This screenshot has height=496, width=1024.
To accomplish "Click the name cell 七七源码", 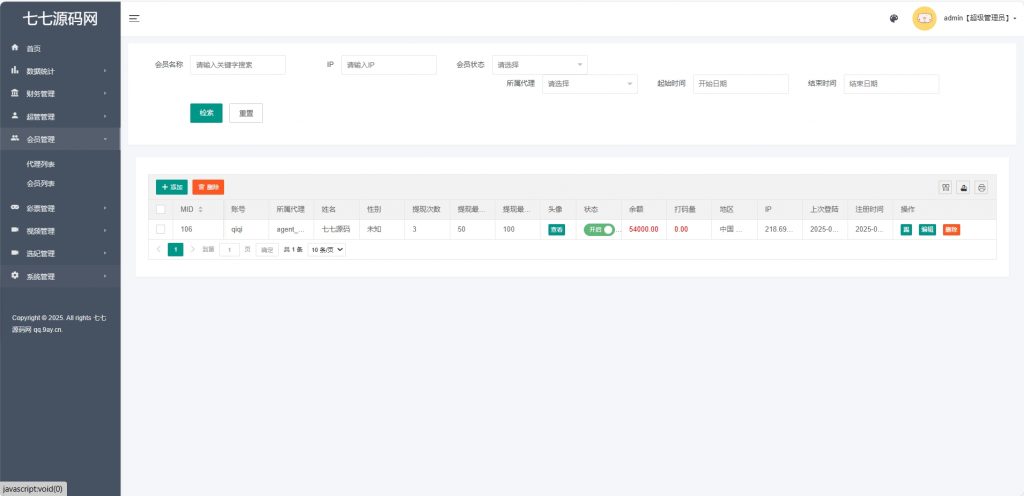I will (x=336, y=230).
